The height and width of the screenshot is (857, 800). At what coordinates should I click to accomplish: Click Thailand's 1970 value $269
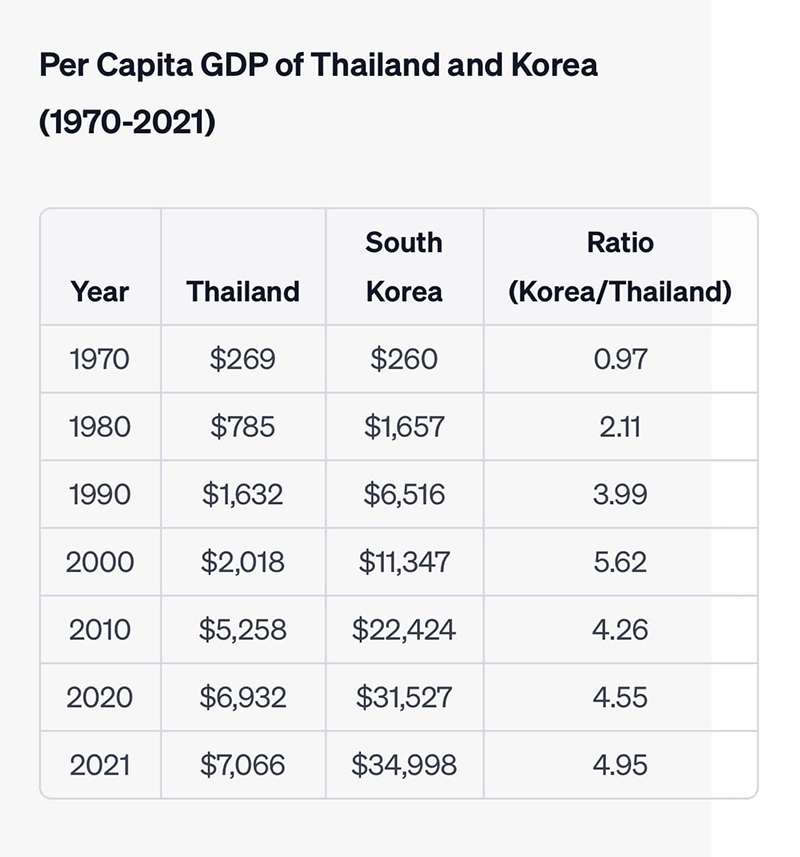[243, 359]
